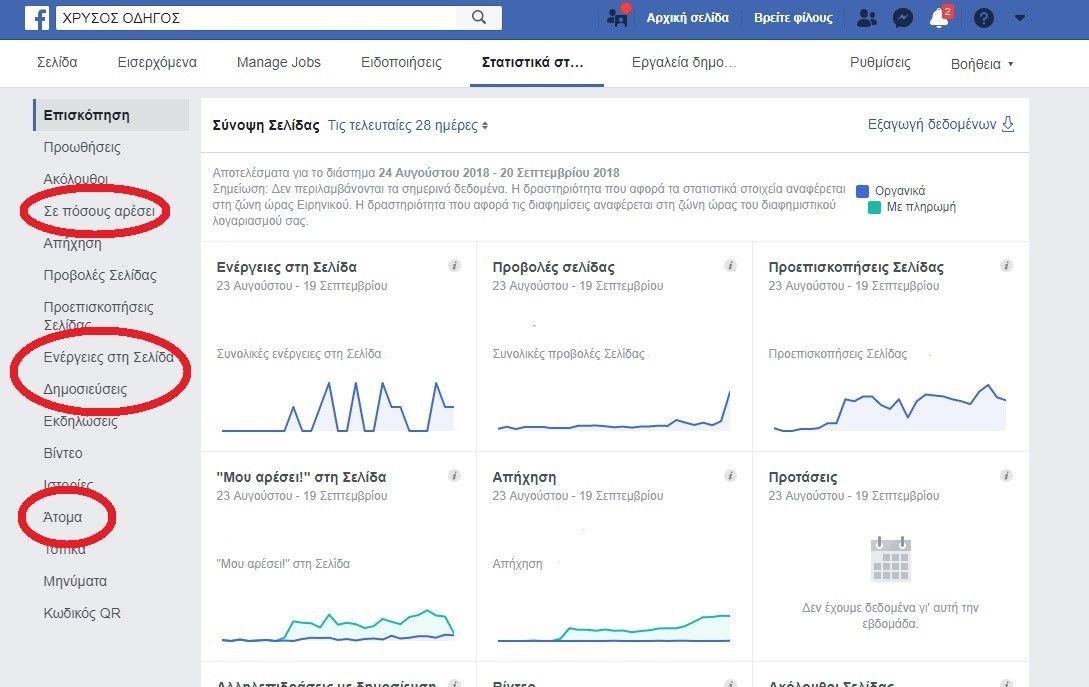Open Βρείτε φίλους link
The height and width of the screenshot is (687, 1089).
[x=793, y=18]
